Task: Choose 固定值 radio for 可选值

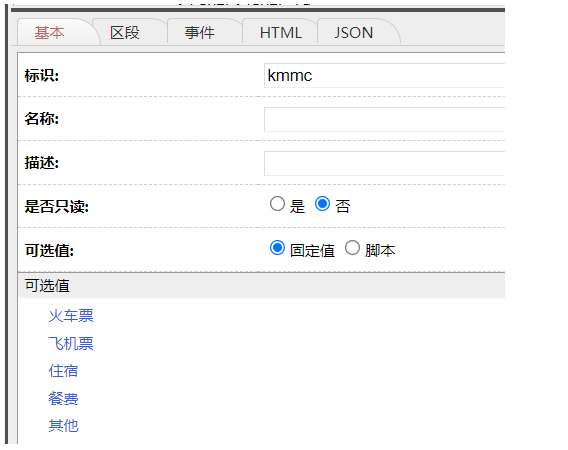Action: pyautogui.click(x=277, y=248)
